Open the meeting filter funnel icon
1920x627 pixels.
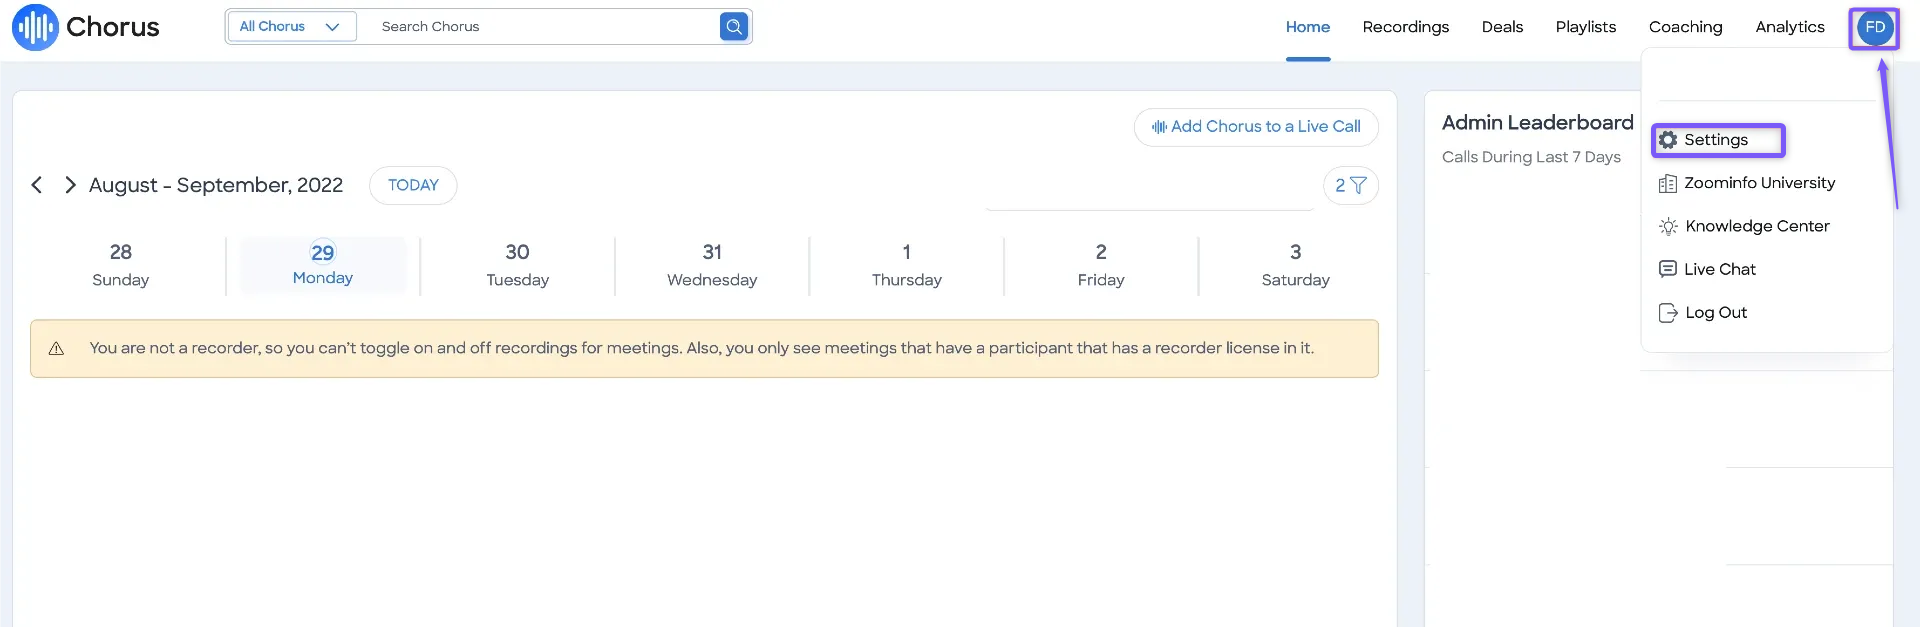1358,185
